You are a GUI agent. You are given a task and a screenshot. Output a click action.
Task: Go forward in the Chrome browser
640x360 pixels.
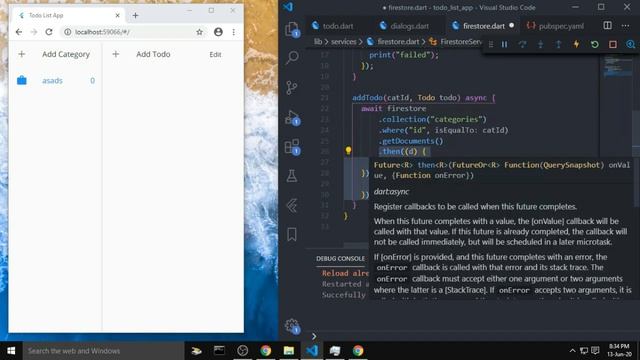pyautogui.click(x=34, y=32)
